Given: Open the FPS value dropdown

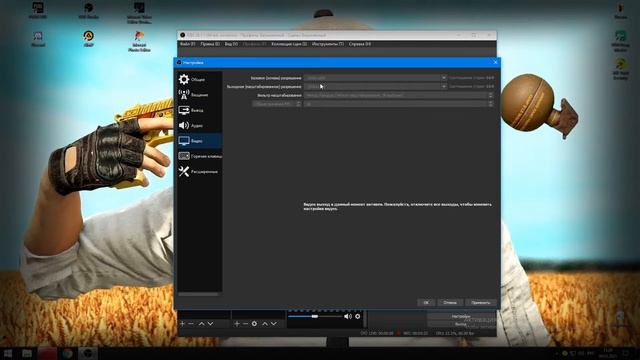Looking at the screenshot, I should 398,104.
